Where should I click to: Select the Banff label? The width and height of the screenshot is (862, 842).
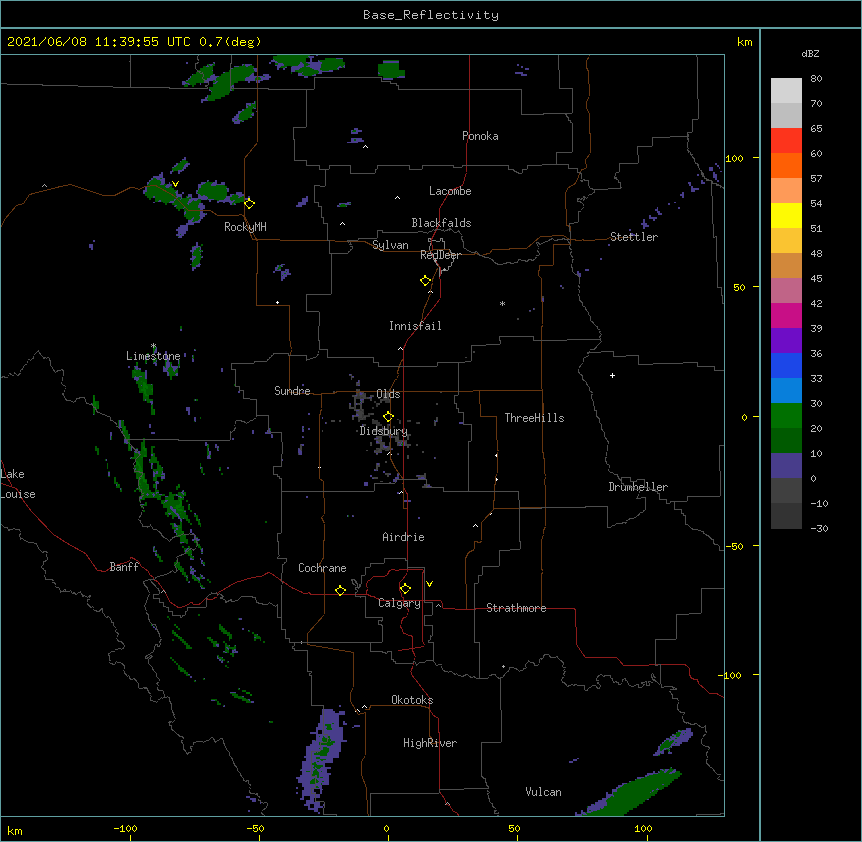pos(124,567)
